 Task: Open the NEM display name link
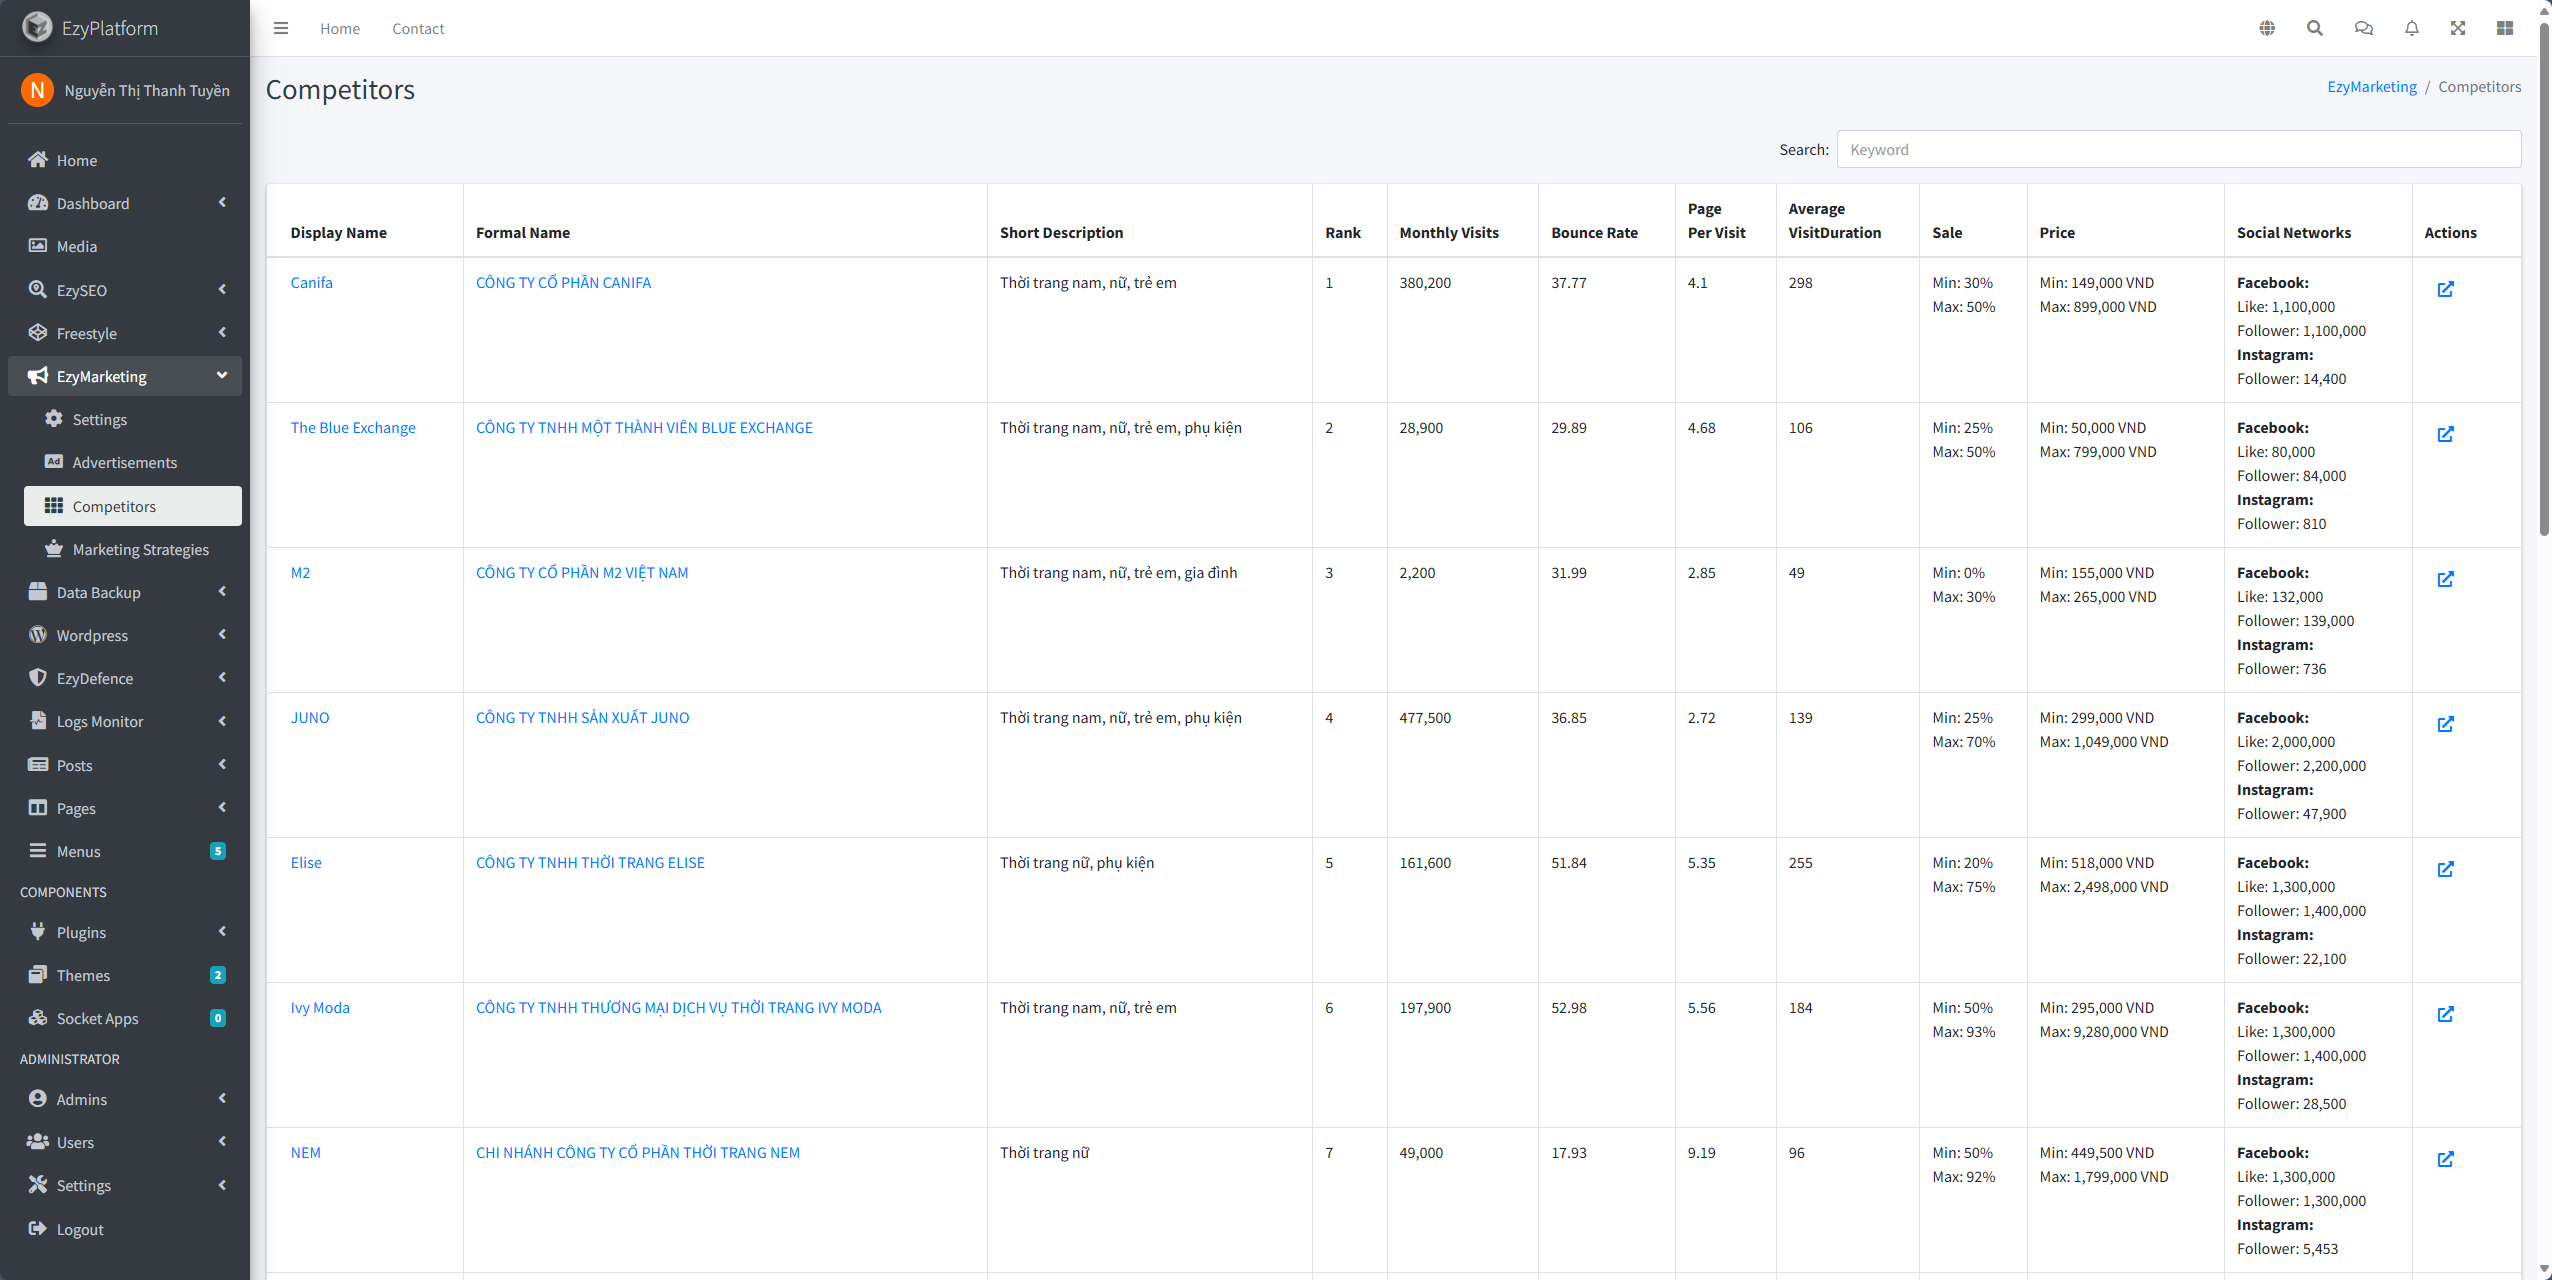[x=306, y=1152]
